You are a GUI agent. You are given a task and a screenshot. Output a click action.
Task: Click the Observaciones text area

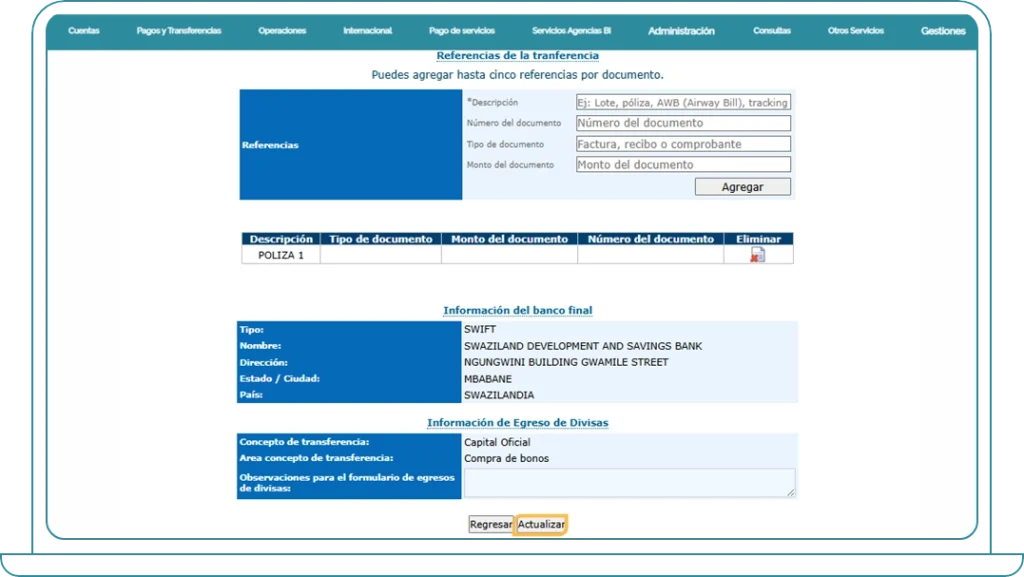point(629,482)
